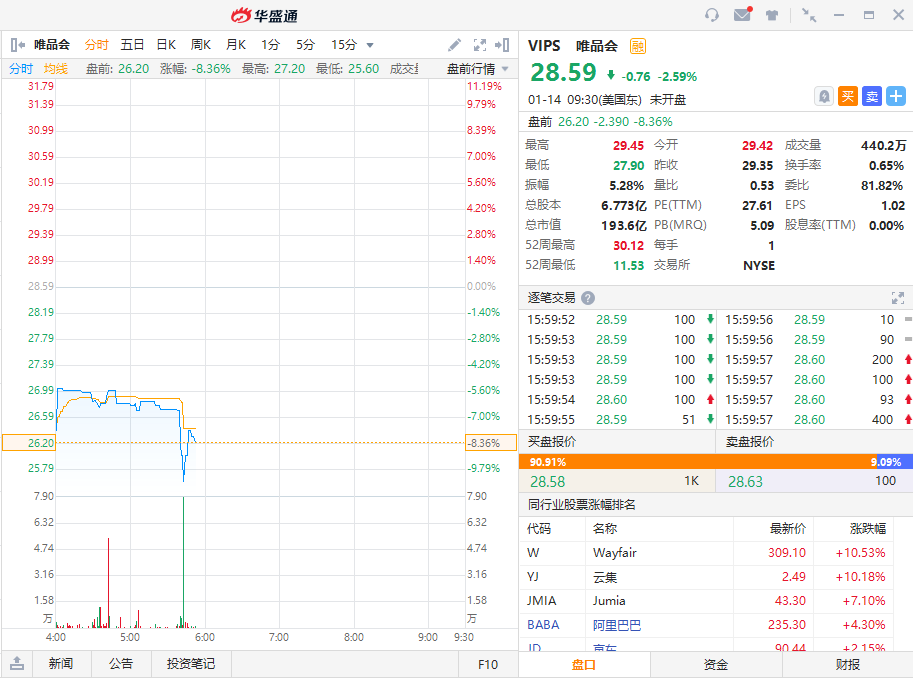Open the 公告 tab
The image size is (913, 678).
(x=121, y=664)
